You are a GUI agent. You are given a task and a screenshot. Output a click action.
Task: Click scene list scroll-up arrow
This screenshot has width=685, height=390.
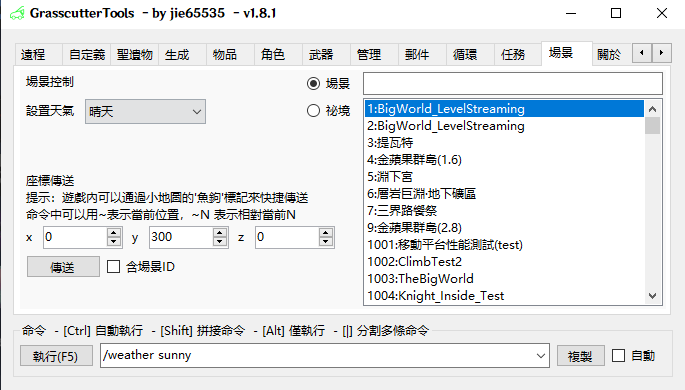(x=653, y=109)
